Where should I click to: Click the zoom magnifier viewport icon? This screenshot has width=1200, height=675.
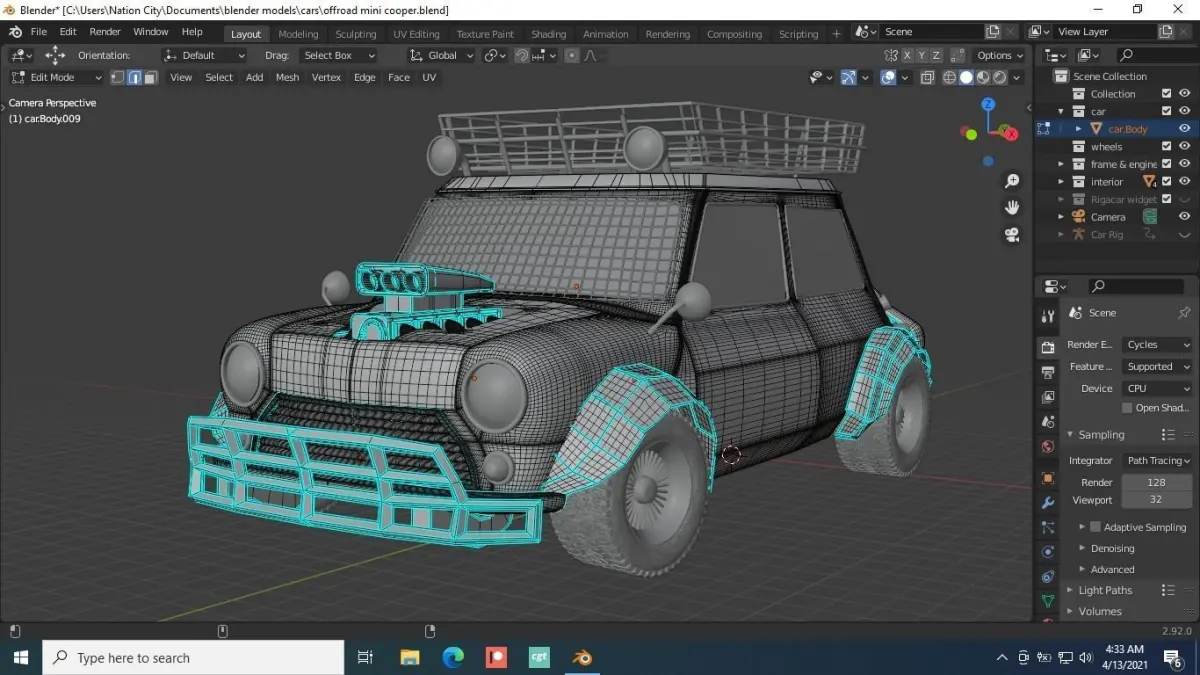1012,181
